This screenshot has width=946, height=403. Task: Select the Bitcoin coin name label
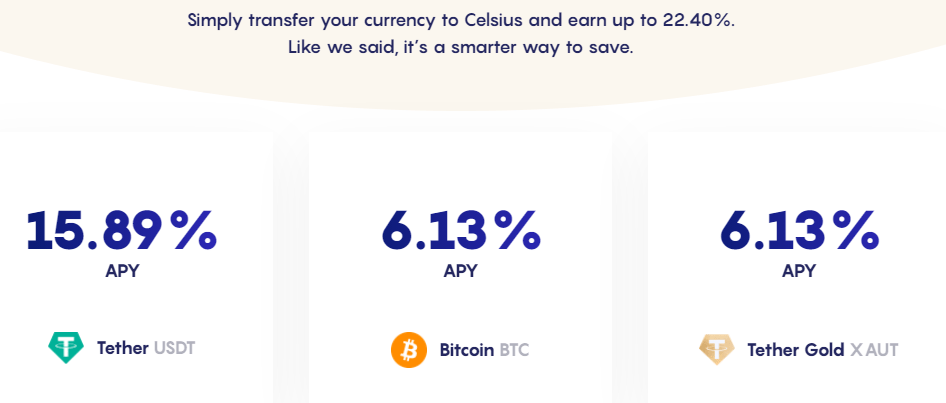466,350
